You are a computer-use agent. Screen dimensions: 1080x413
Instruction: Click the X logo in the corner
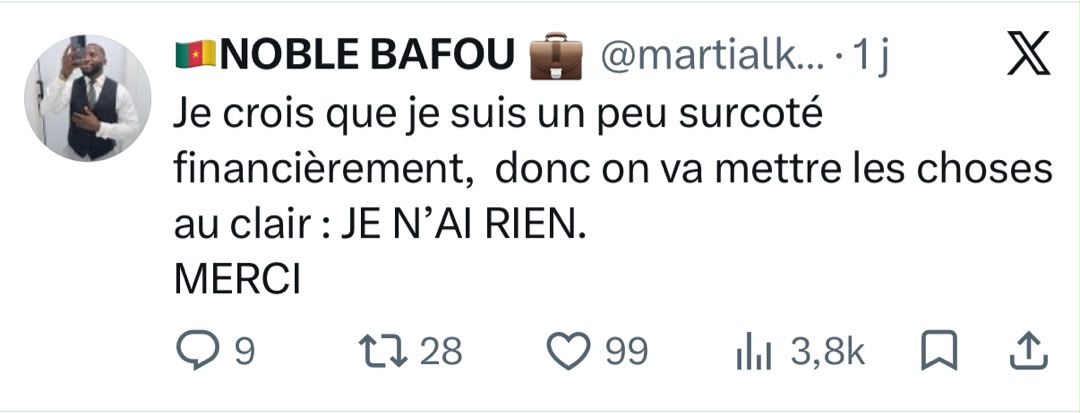[1028, 53]
